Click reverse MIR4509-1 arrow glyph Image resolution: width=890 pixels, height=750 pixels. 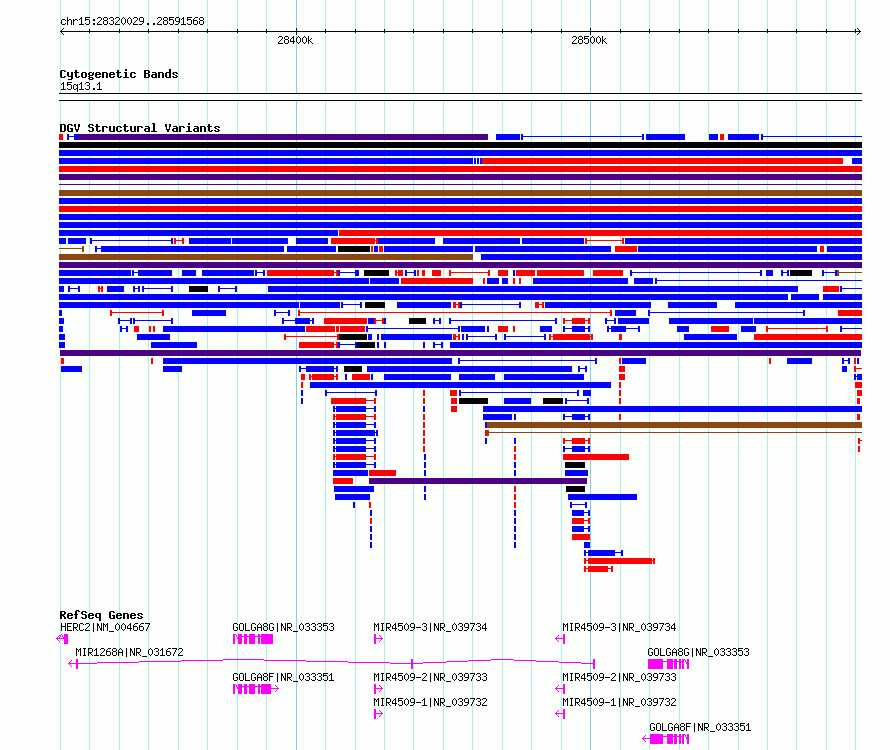560,714
